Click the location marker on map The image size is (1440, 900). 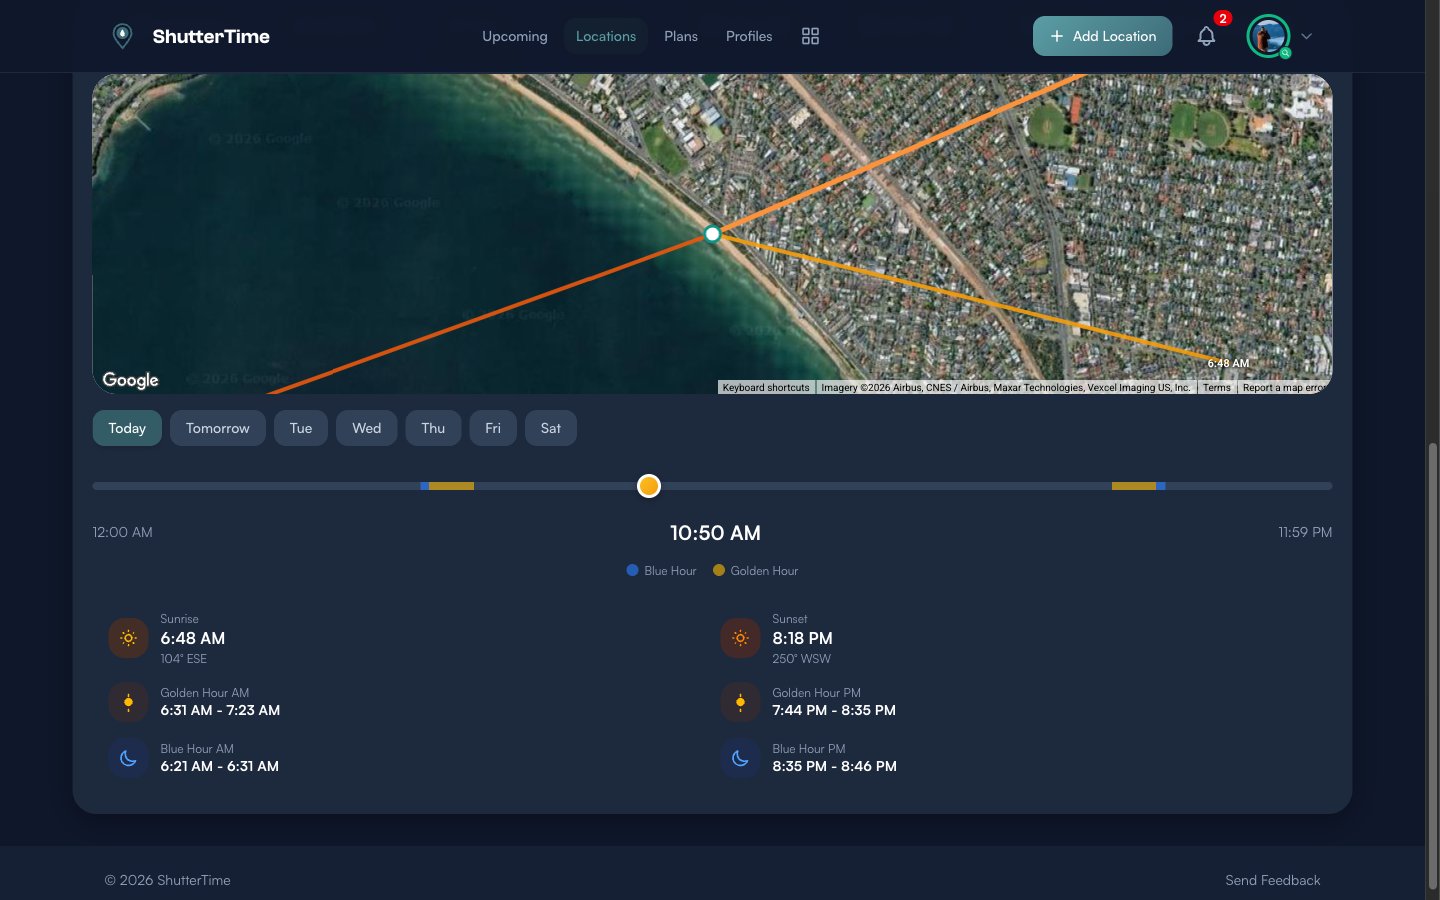[712, 234]
